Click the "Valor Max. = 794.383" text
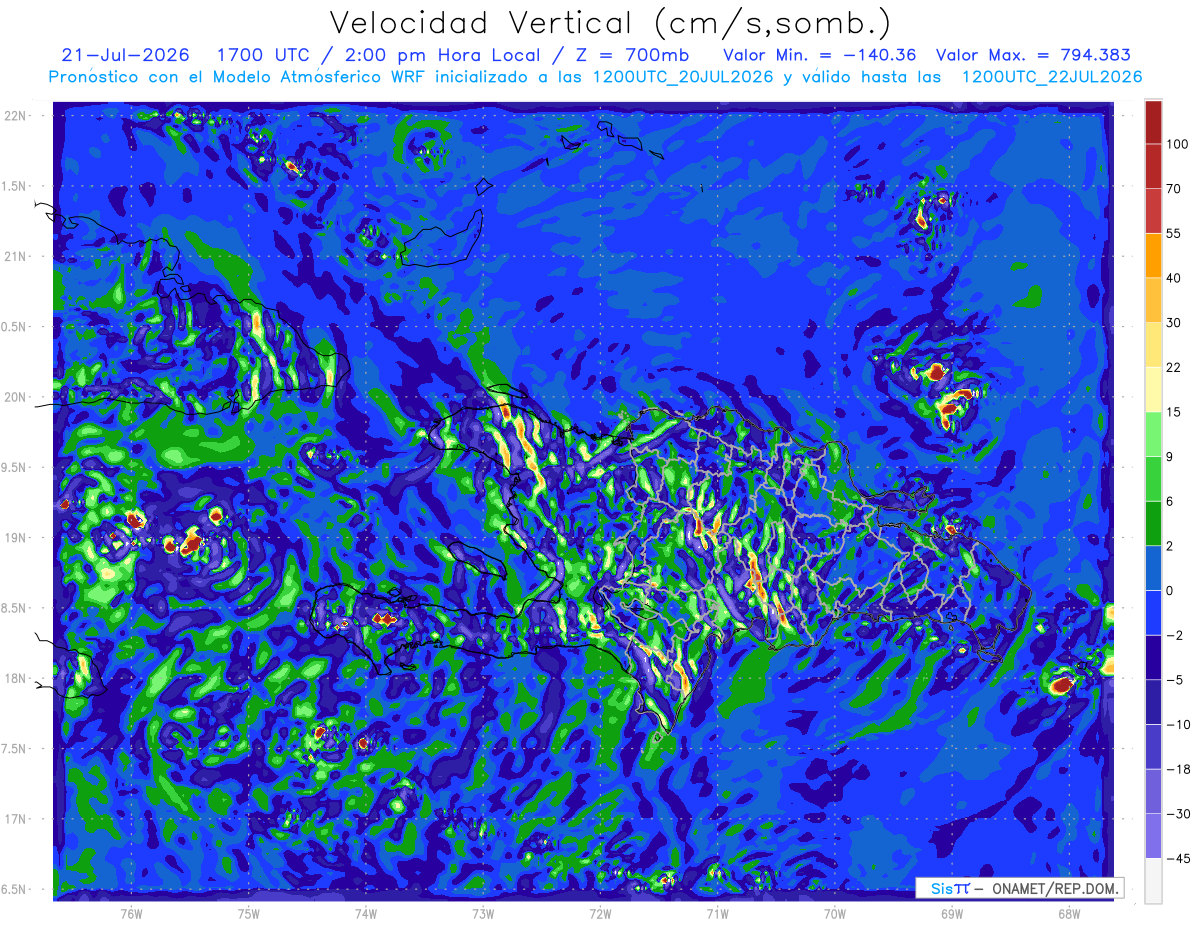Image resolution: width=1200 pixels, height=927 pixels. (1033, 55)
